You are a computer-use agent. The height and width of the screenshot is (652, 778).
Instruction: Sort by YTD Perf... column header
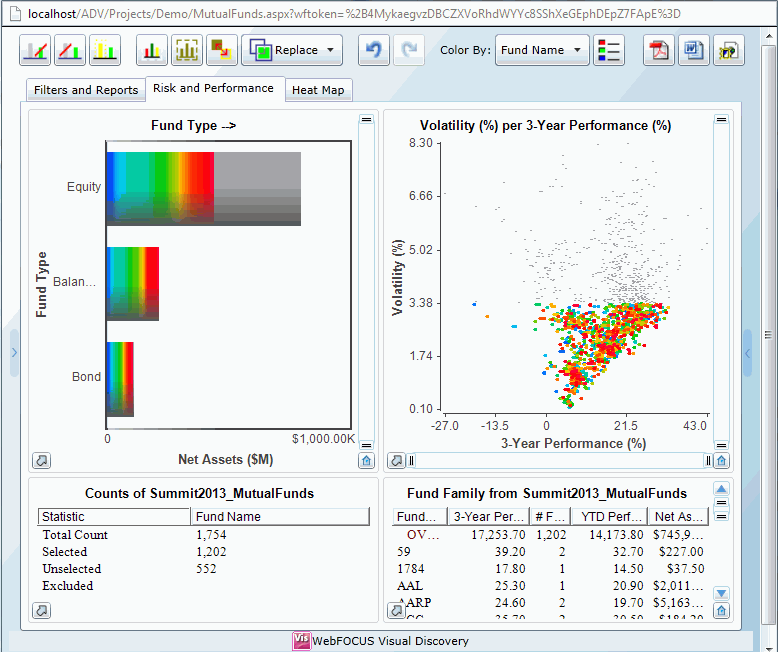(610, 517)
